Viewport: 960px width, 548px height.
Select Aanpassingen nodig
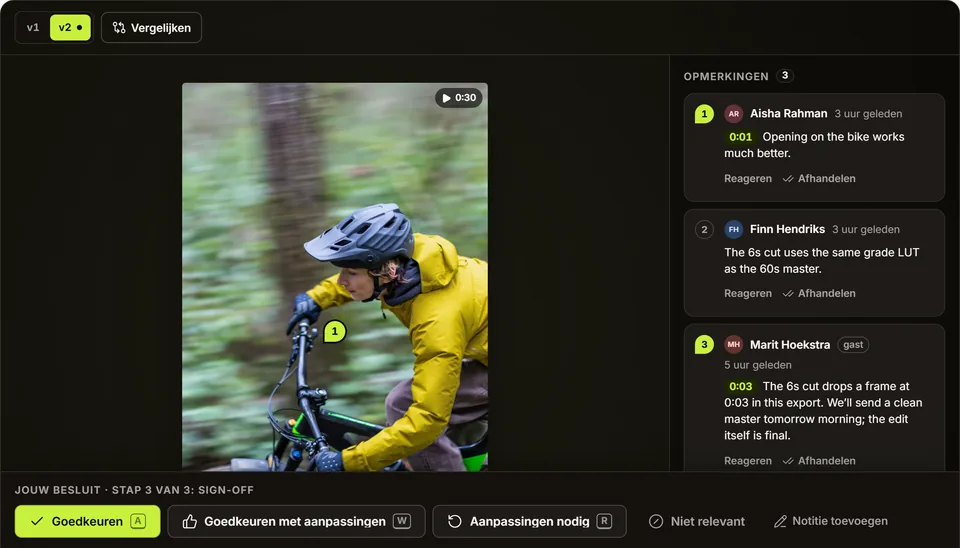pyautogui.click(x=529, y=521)
